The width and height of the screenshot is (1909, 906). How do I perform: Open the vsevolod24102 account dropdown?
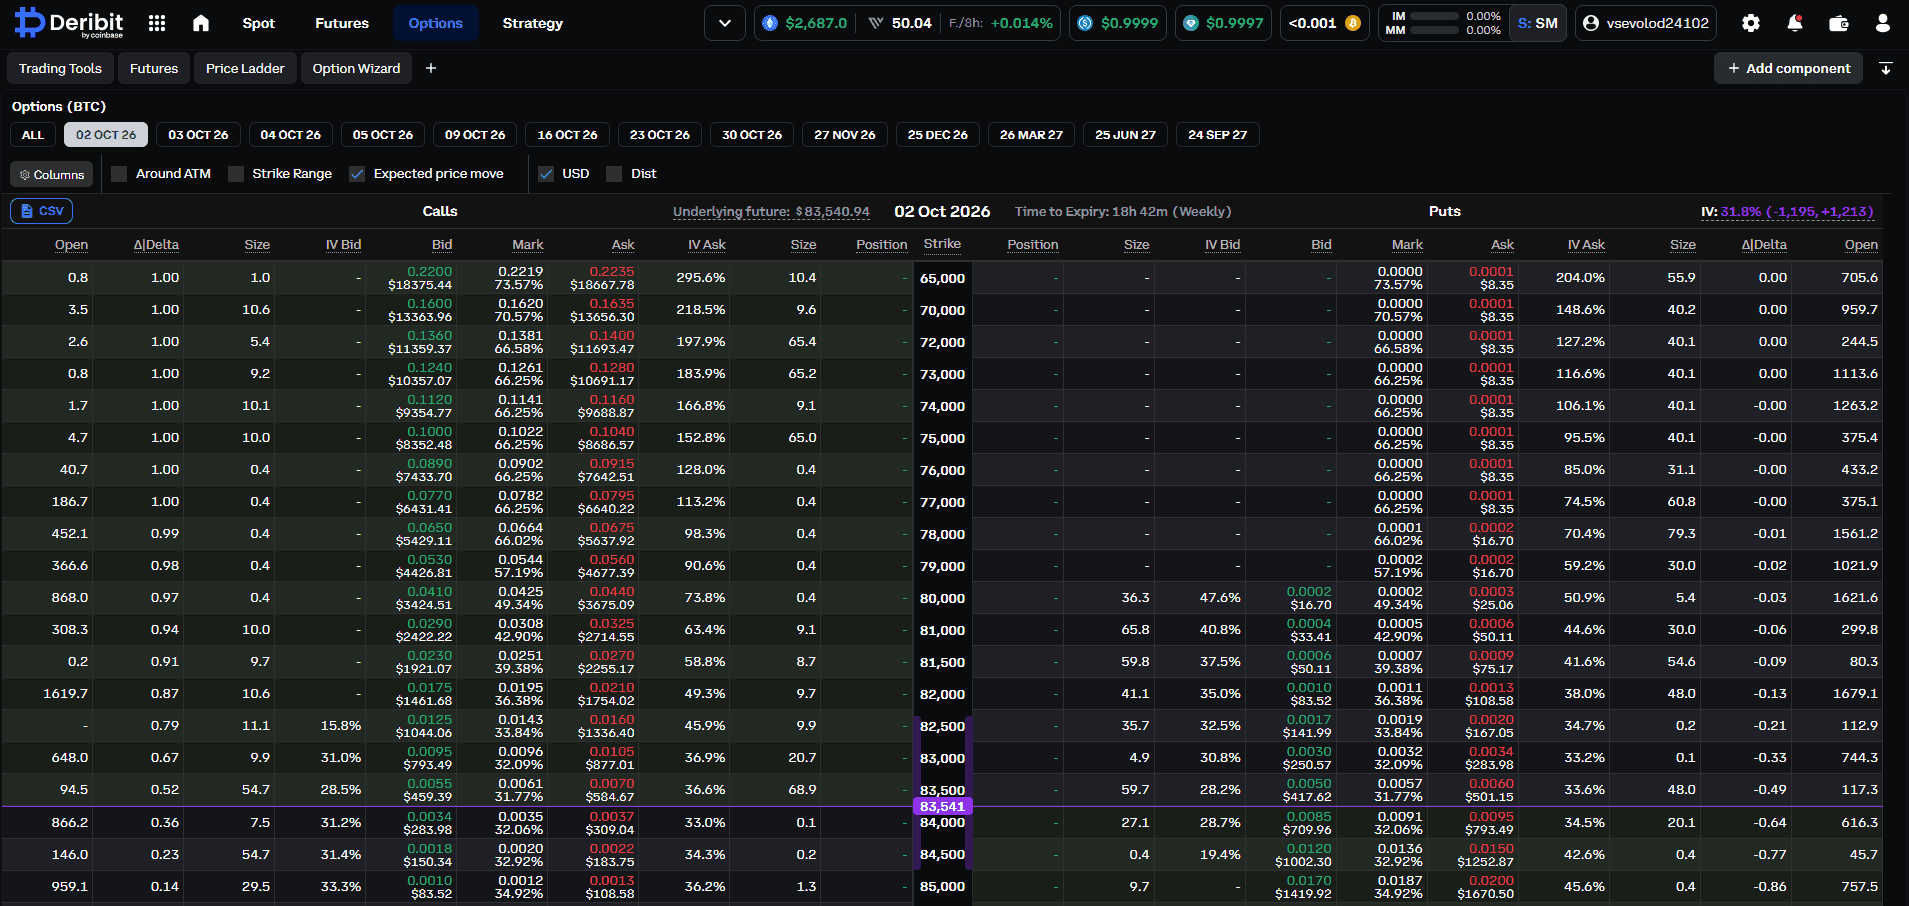(1646, 23)
